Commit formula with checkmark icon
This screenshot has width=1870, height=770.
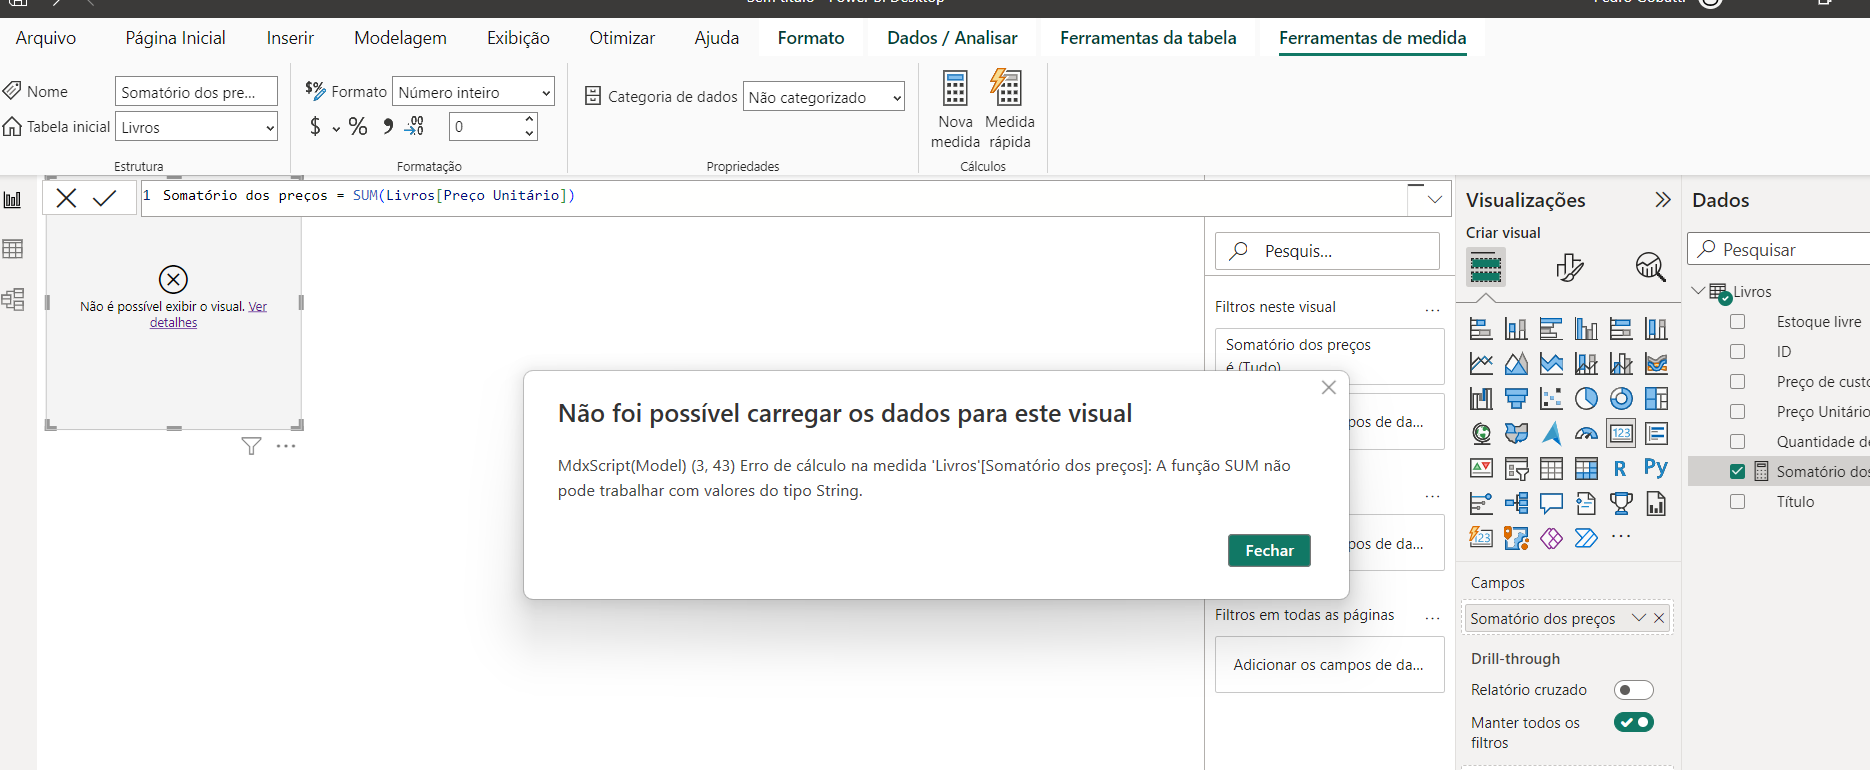(x=104, y=198)
